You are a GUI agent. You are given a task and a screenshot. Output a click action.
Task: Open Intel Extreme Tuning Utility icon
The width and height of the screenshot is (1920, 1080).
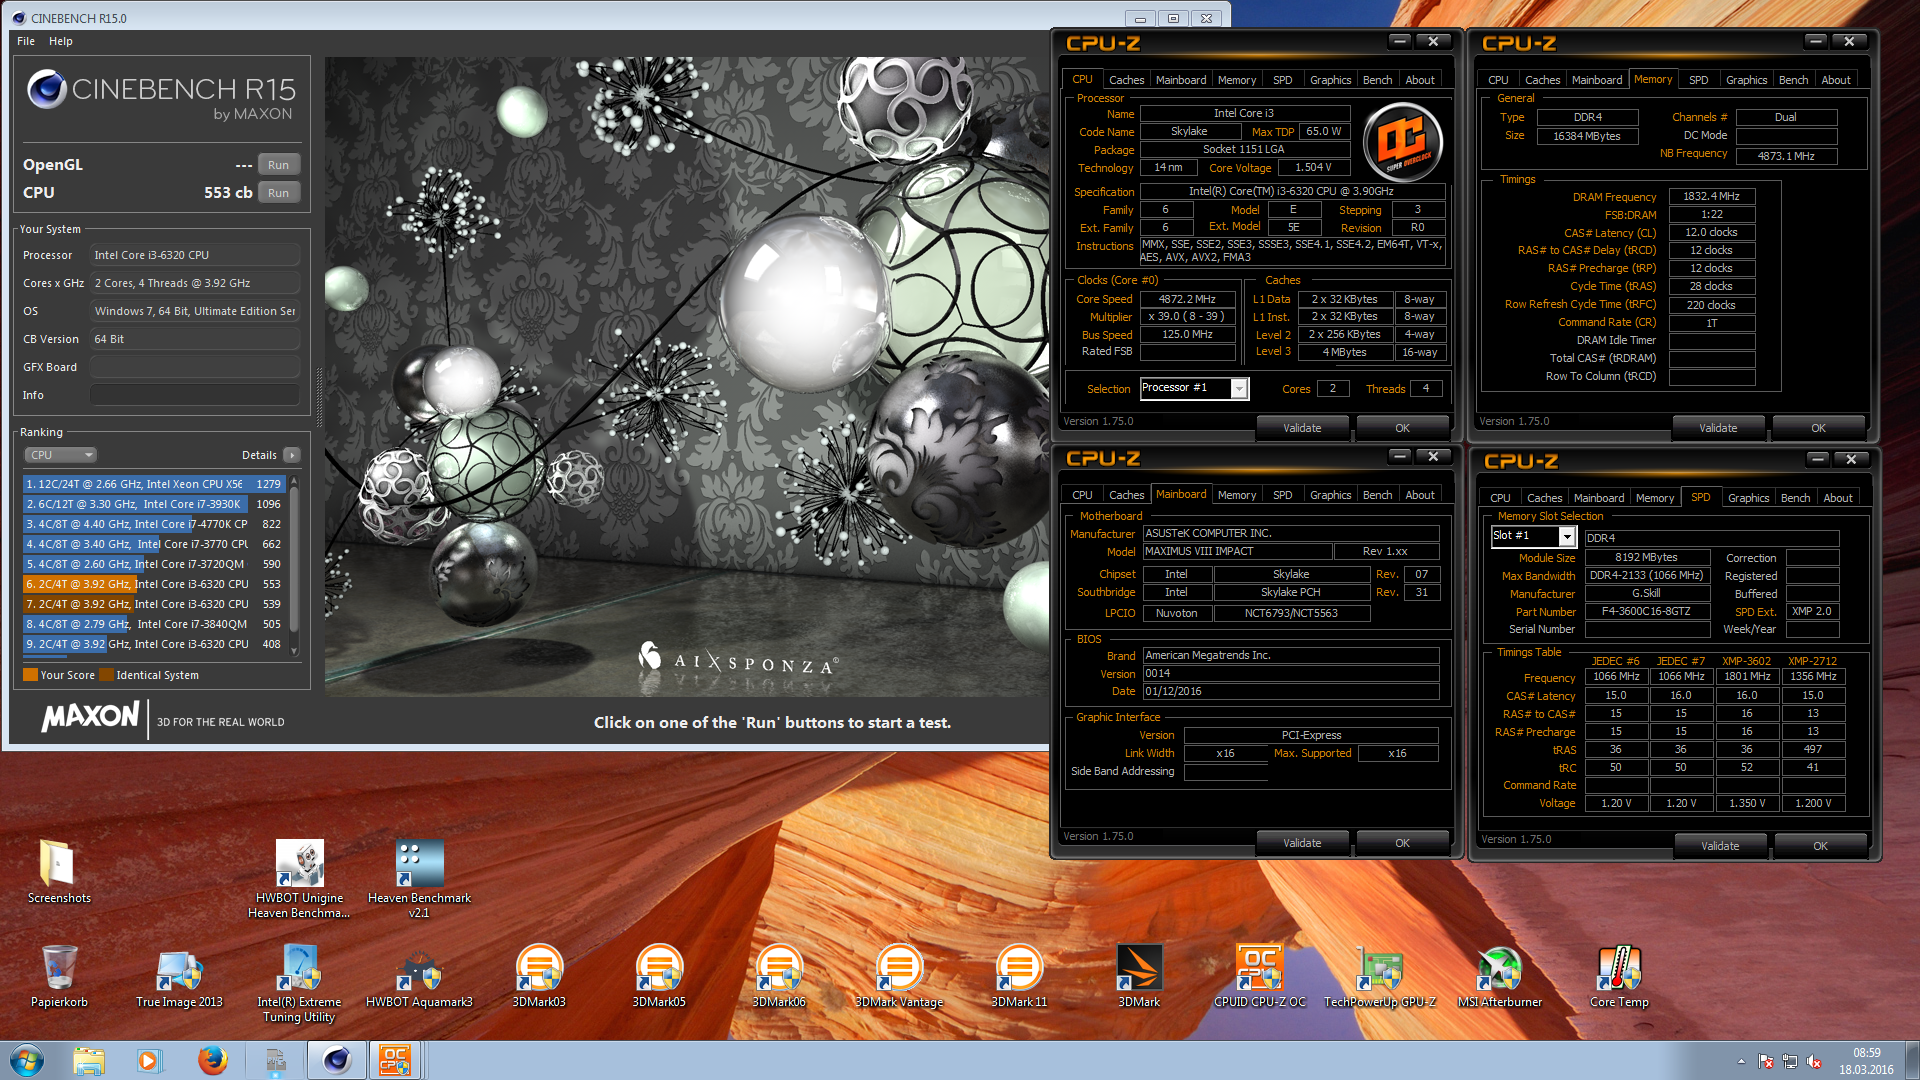[299, 983]
